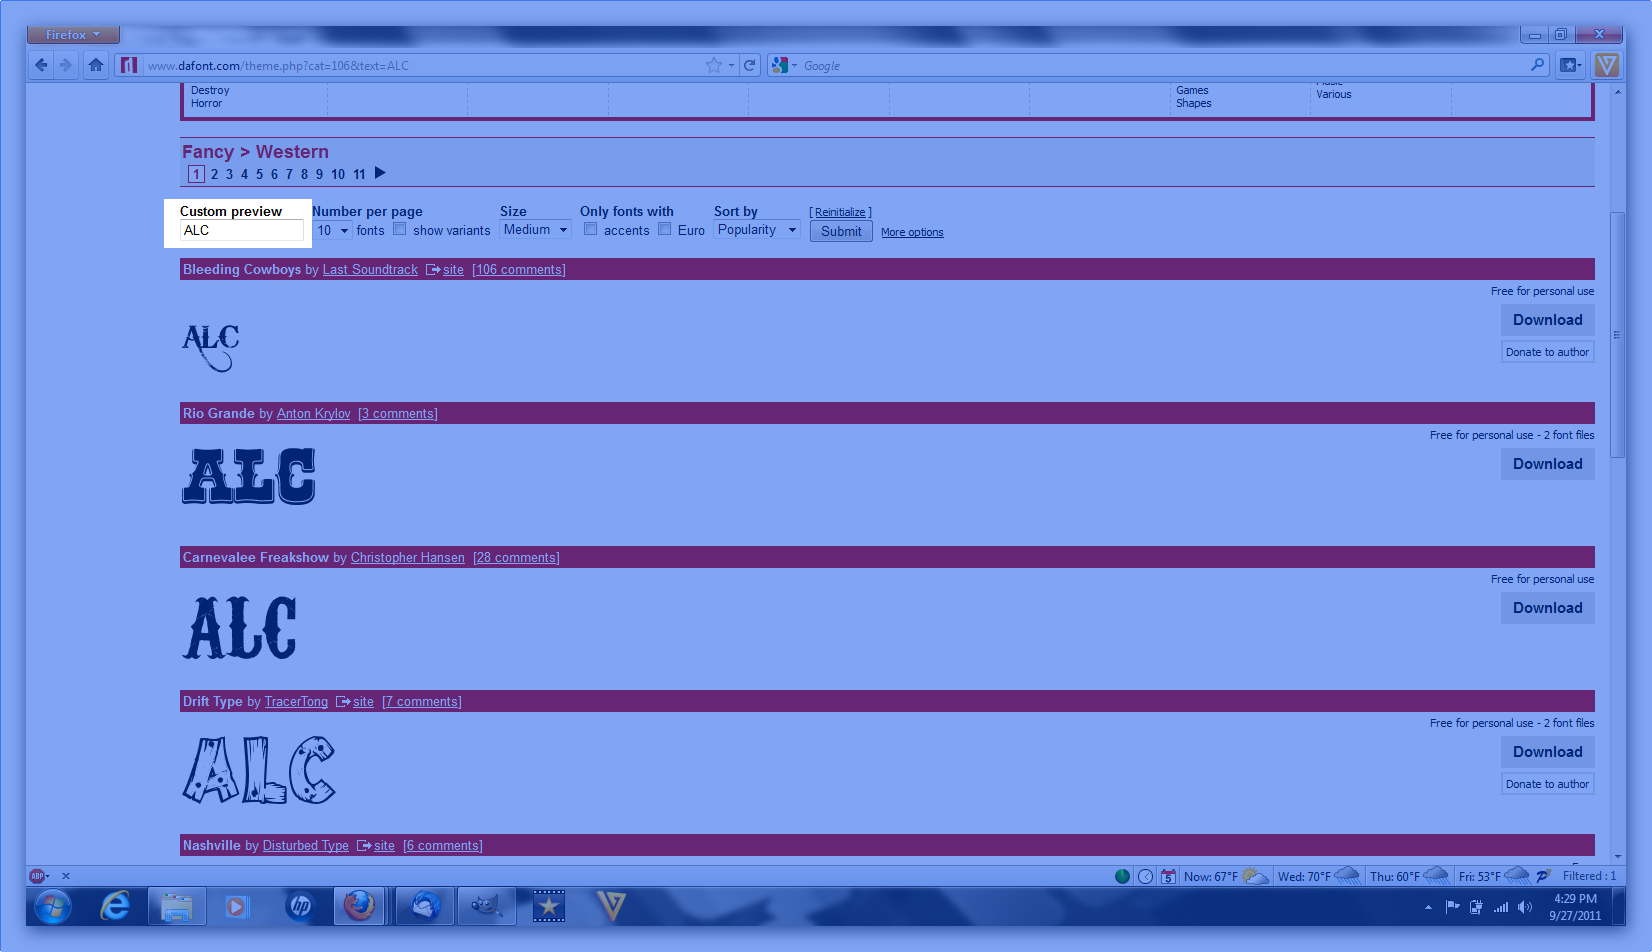Click the Custom preview text field
This screenshot has height=952, width=1652.
tap(241, 230)
